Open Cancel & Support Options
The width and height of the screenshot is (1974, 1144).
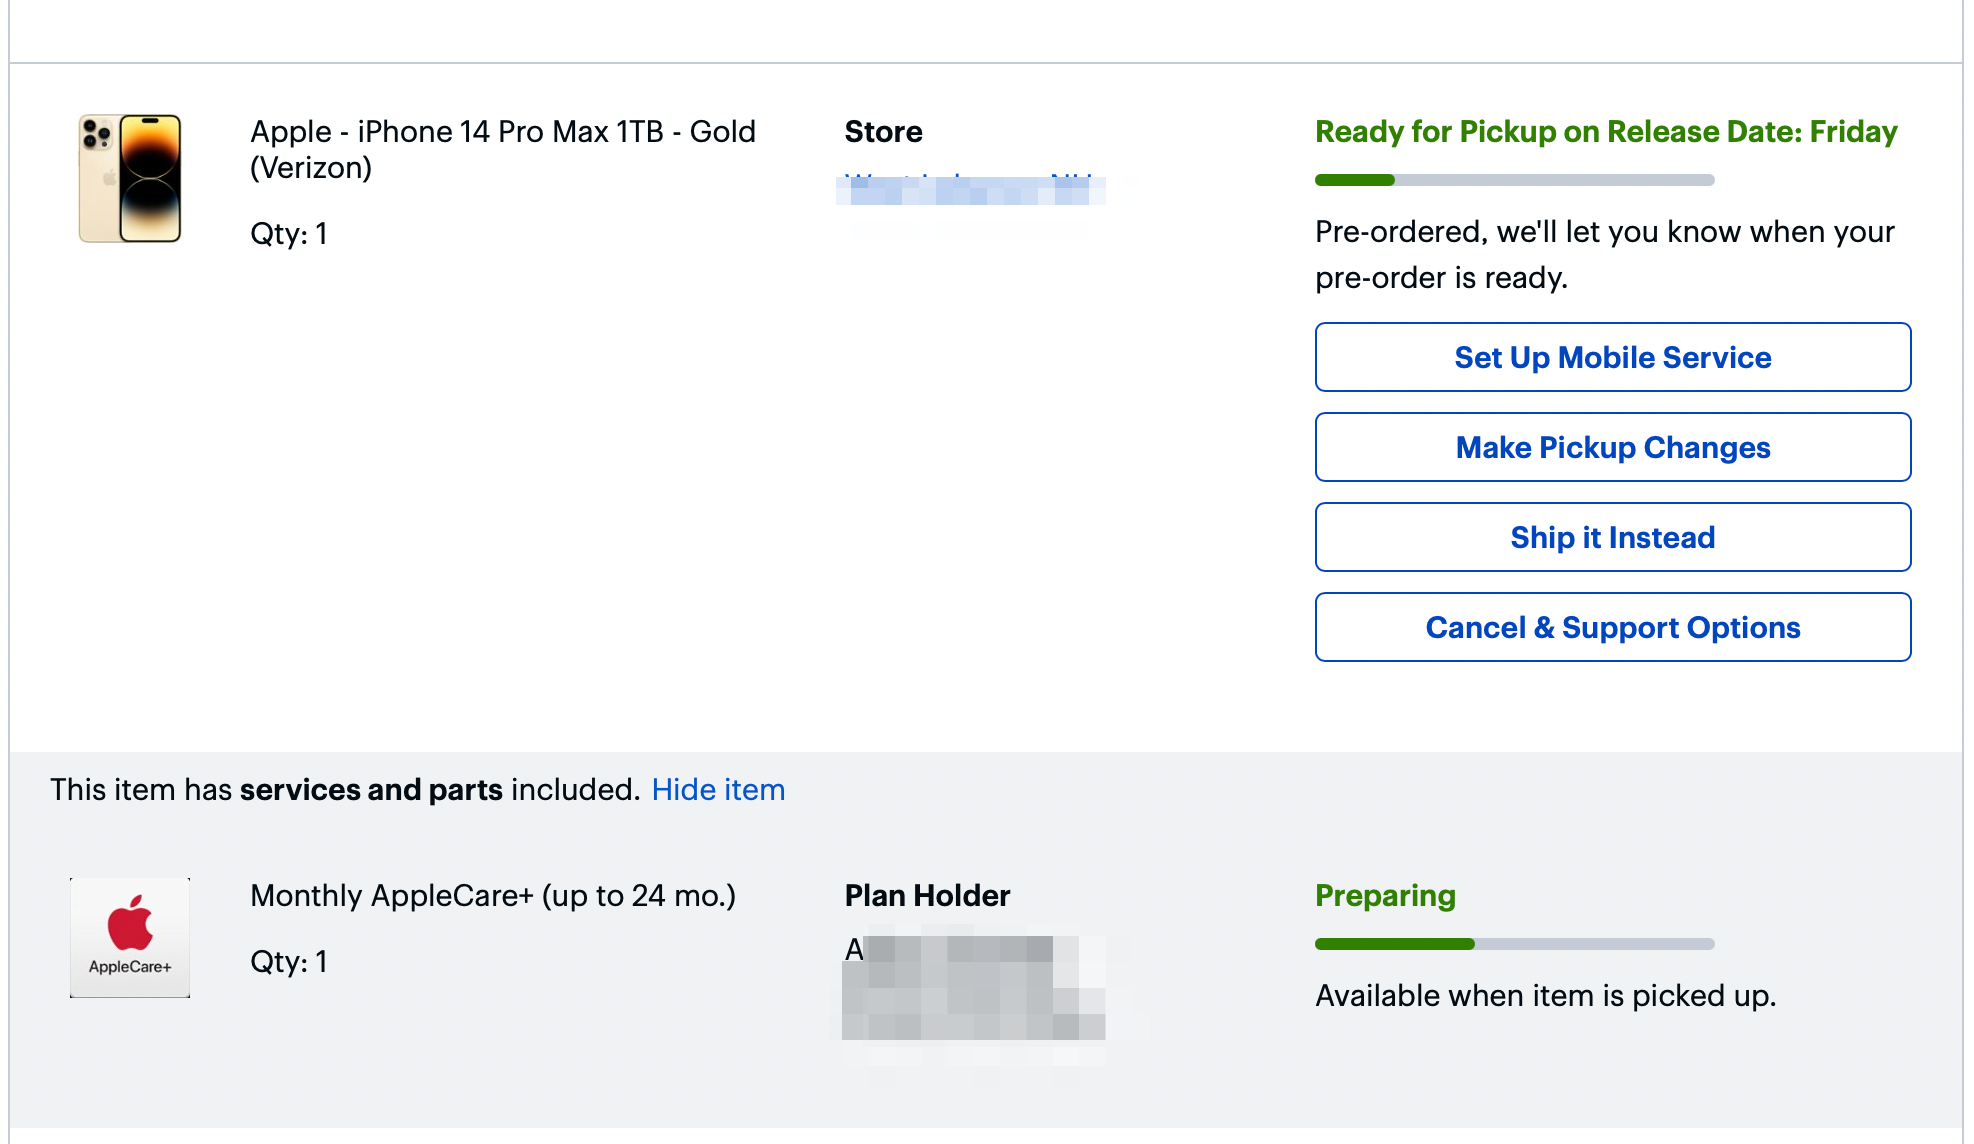pyautogui.click(x=1612, y=627)
